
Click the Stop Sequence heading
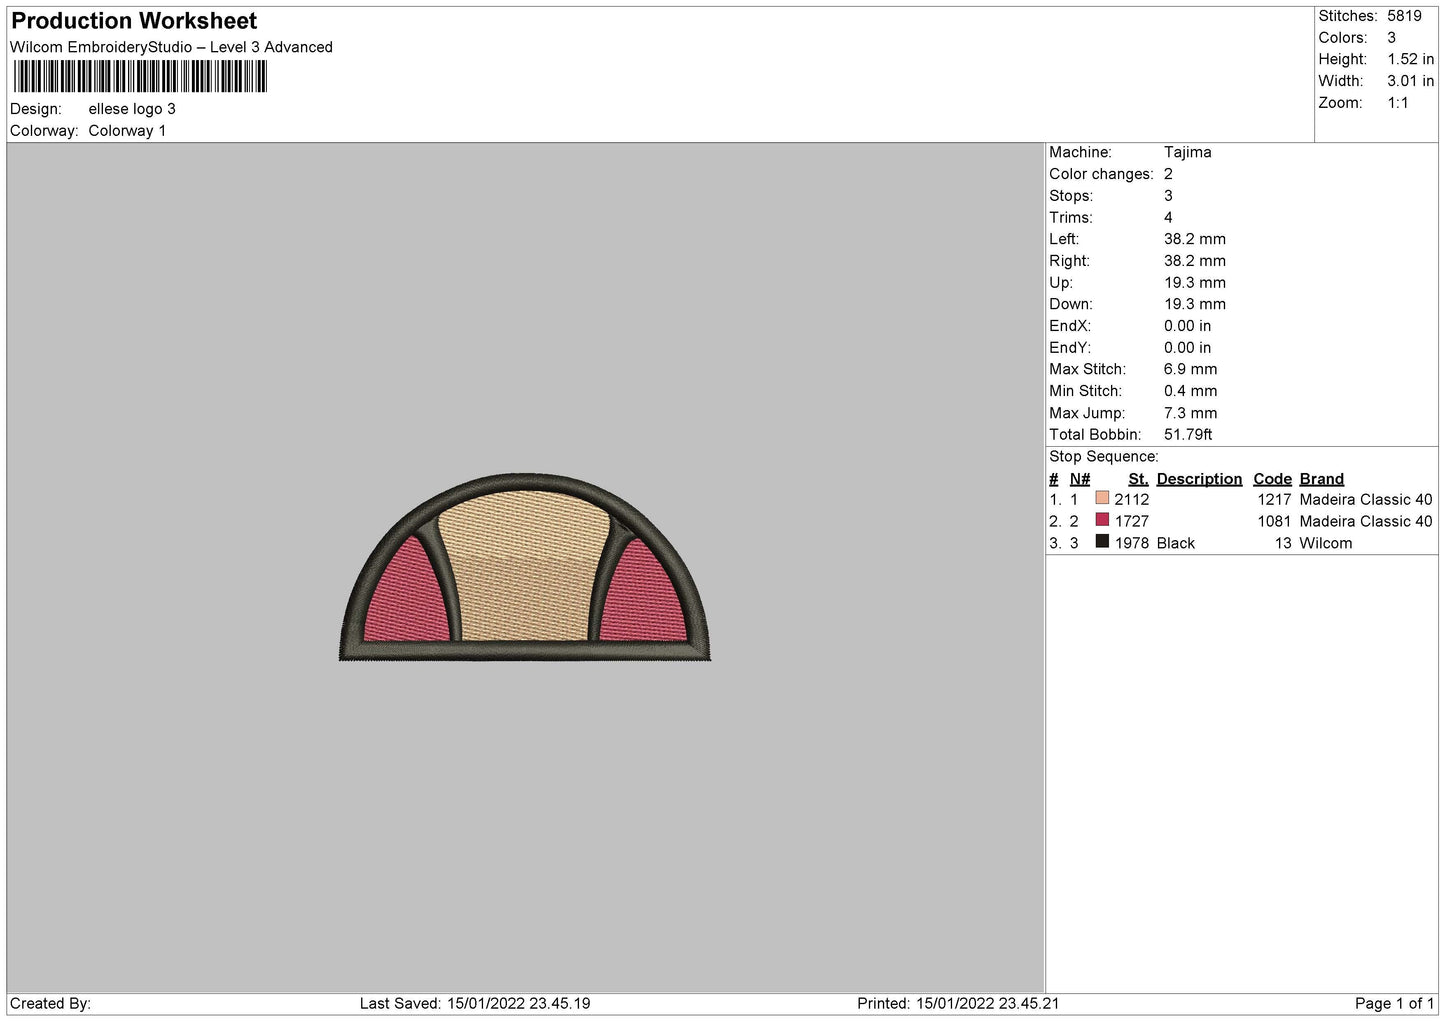tap(1100, 456)
